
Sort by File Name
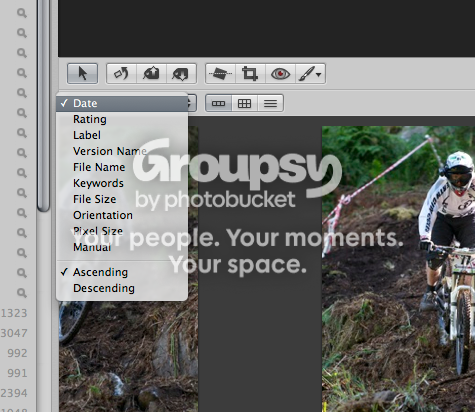coord(122,167)
